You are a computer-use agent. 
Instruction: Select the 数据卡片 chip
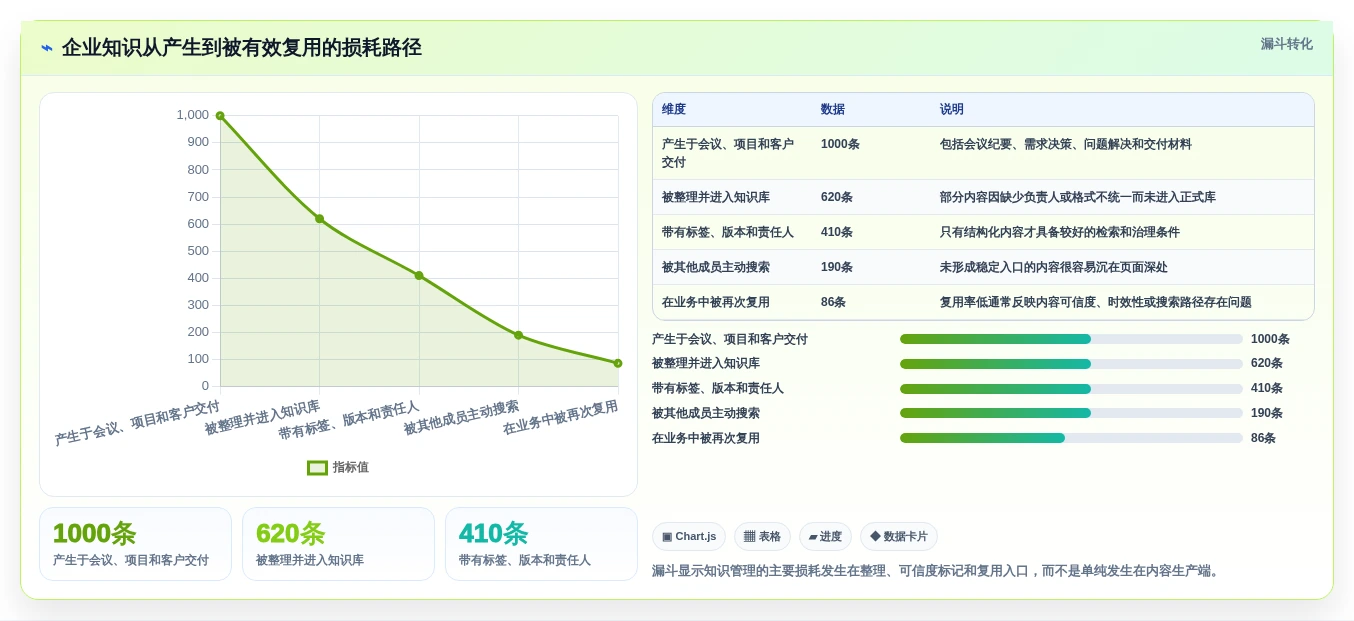899,537
